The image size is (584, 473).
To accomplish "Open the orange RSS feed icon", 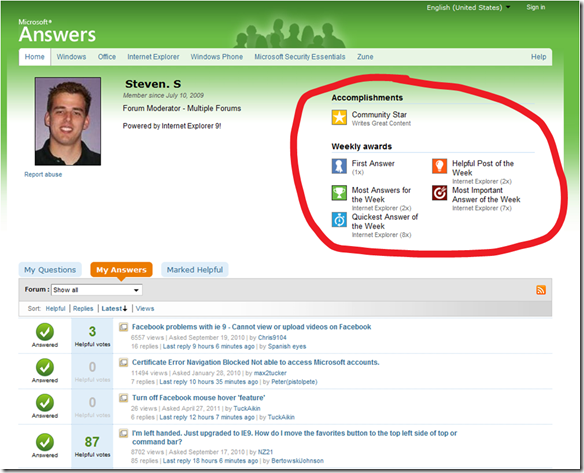I will [x=541, y=290].
